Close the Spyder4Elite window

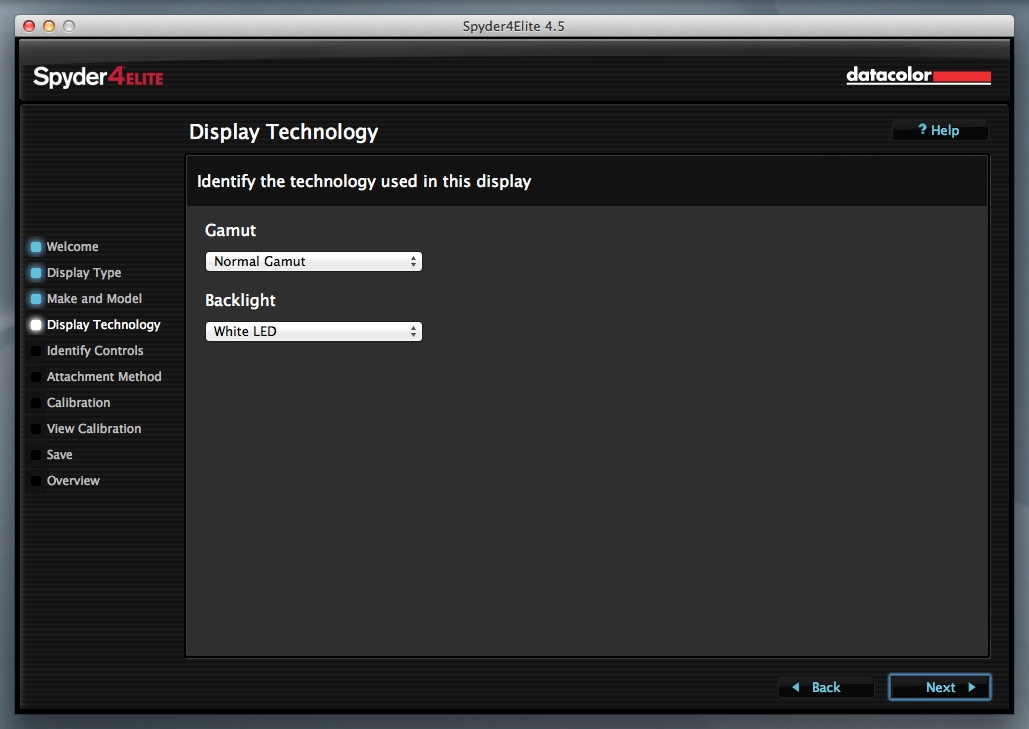click(28, 26)
